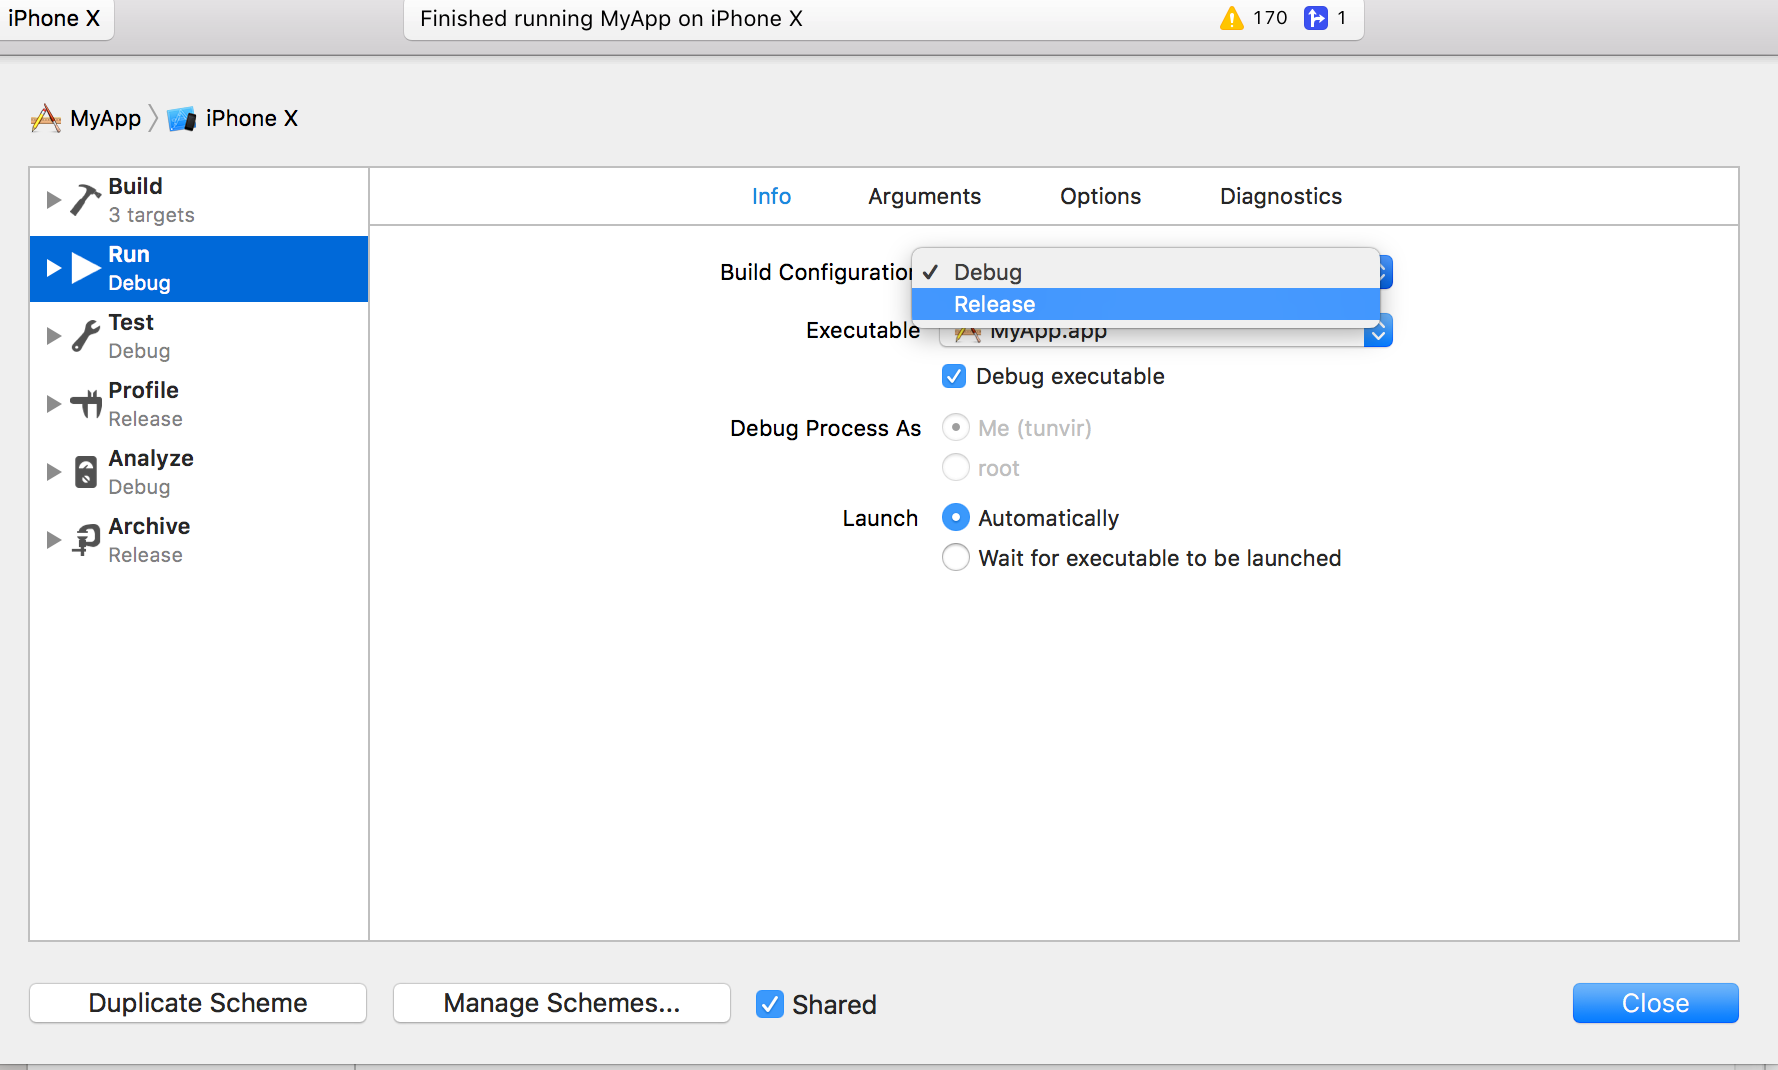Select the Test row label in the sidebar
1778x1070 pixels.
pos(131,322)
